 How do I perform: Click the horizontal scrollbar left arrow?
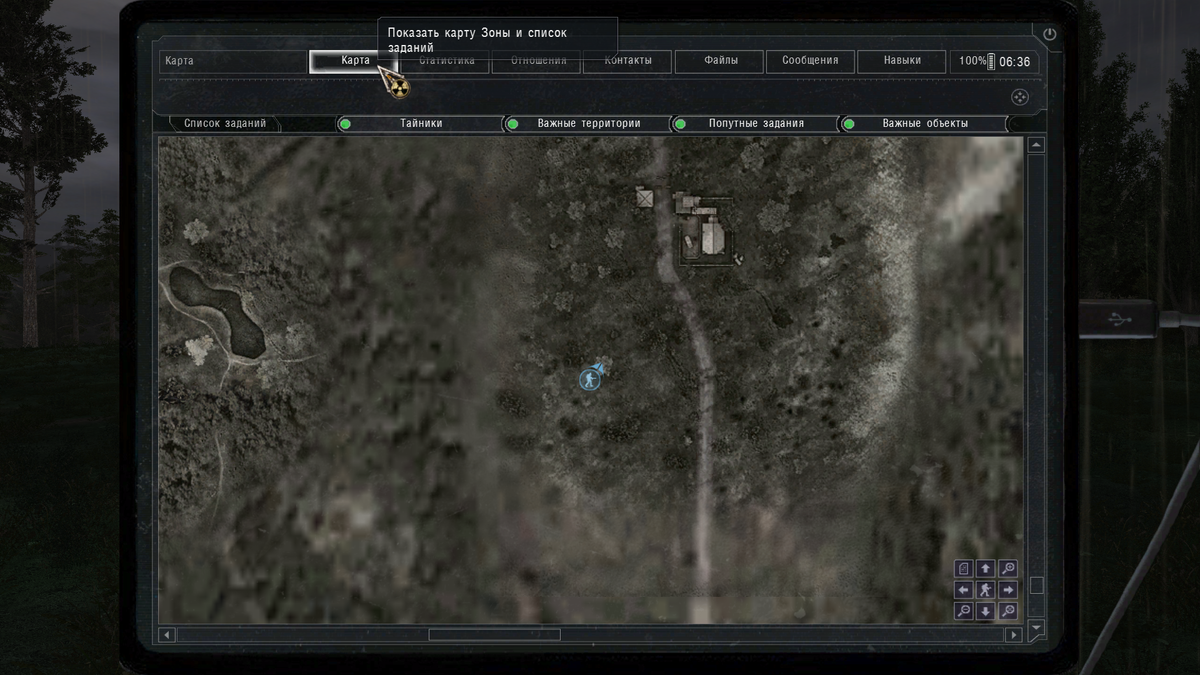click(167, 635)
